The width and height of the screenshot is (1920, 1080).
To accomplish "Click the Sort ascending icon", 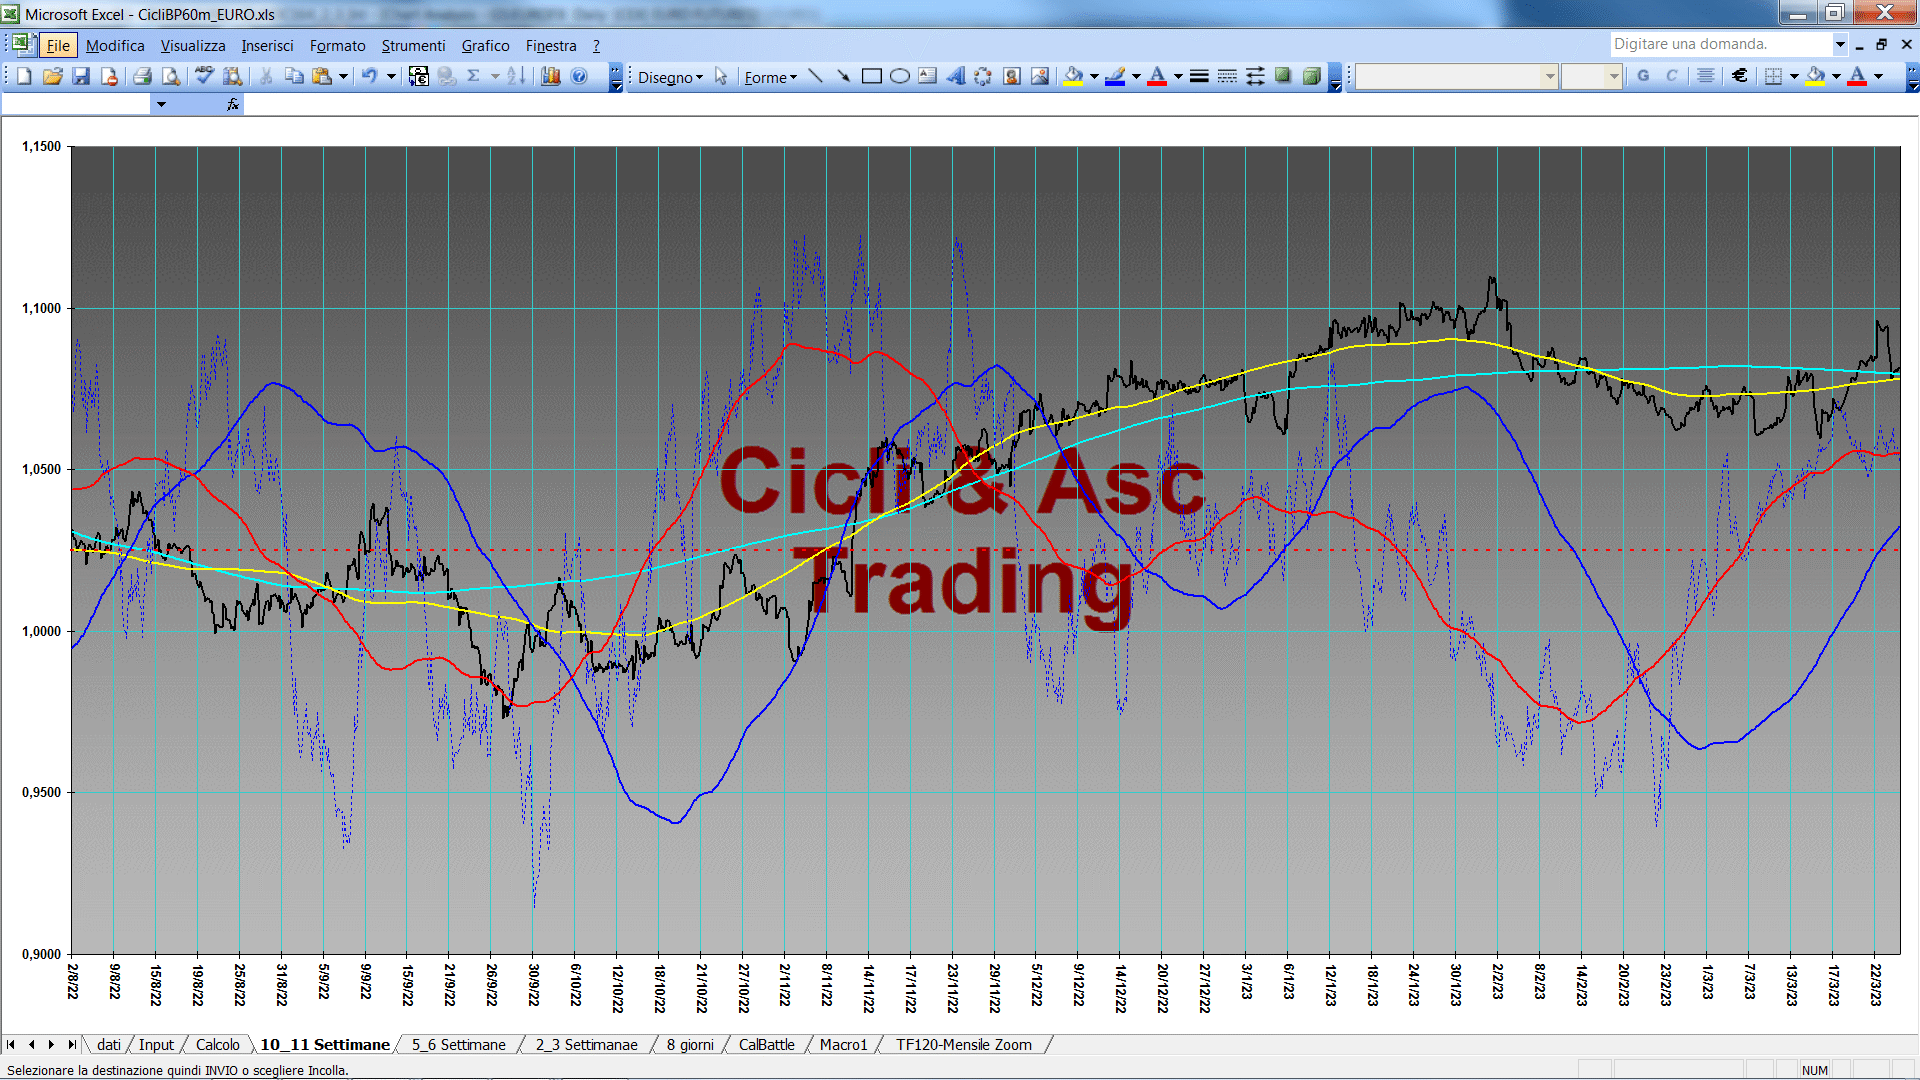I will pos(516,77).
